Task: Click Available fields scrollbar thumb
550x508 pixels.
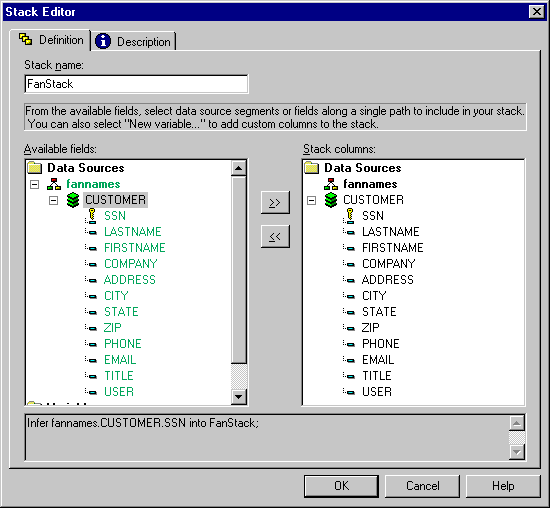Action: pyautogui.click(x=239, y=270)
